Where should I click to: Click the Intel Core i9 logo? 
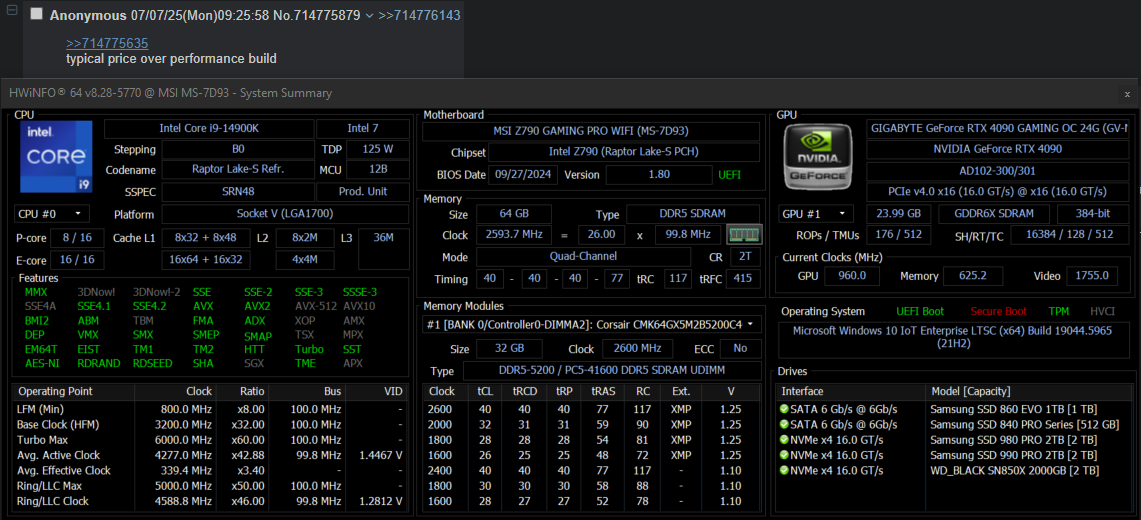55,157
